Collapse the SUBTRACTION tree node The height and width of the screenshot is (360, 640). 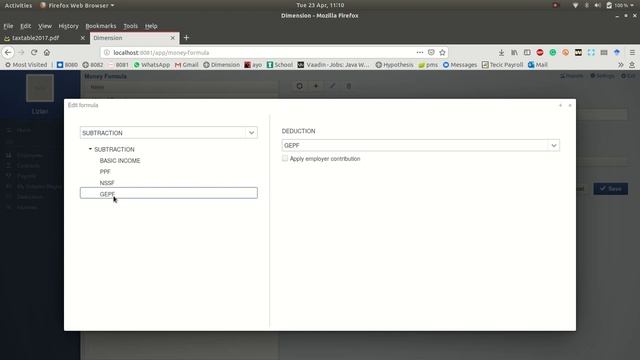[x=90, y=149]
